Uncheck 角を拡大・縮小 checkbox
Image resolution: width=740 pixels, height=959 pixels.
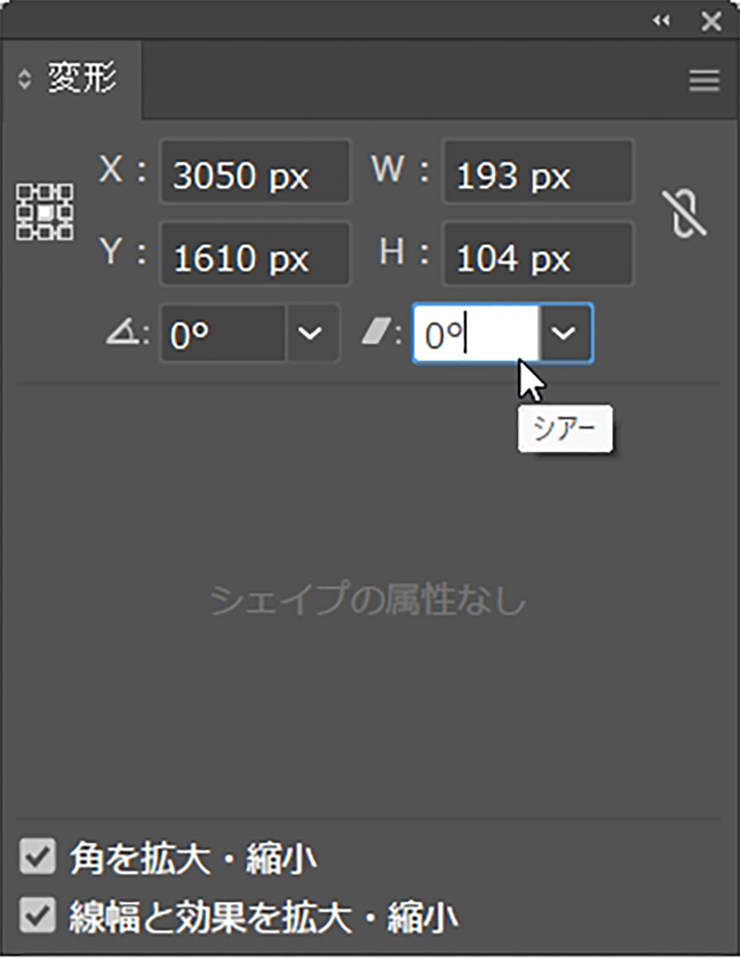pos(37,857)
